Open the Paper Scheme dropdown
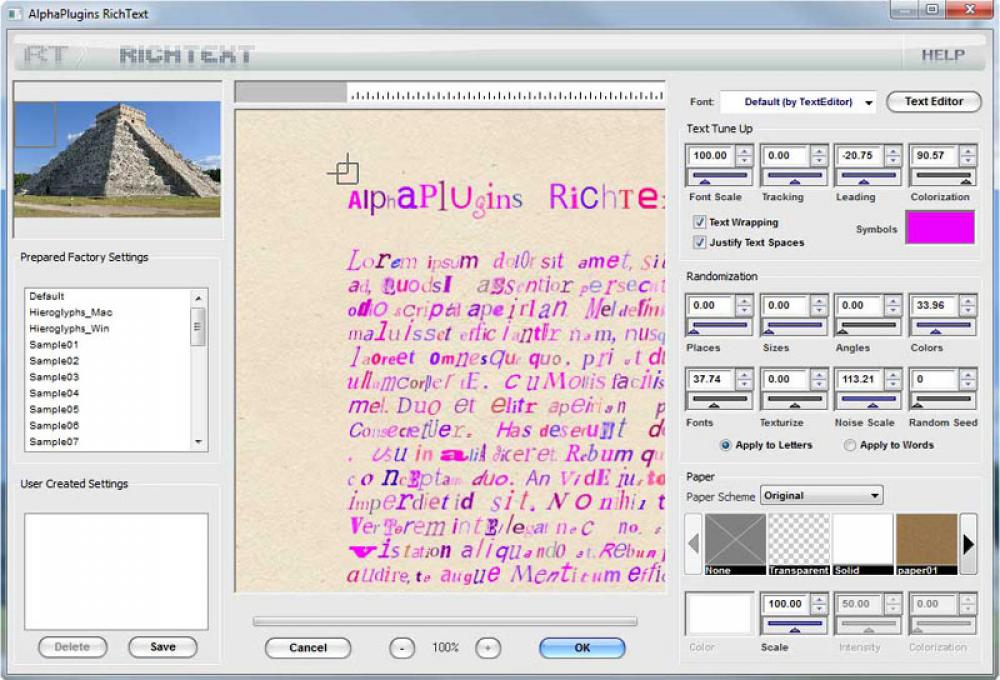 coord(876,495)
